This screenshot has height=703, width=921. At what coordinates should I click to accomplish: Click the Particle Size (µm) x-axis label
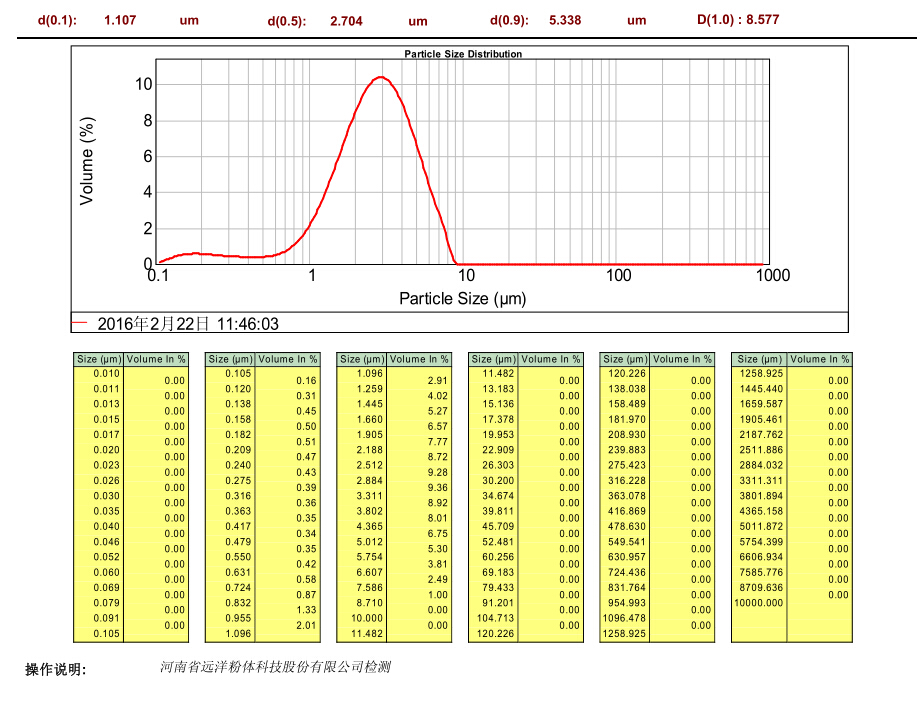[462, 298]
